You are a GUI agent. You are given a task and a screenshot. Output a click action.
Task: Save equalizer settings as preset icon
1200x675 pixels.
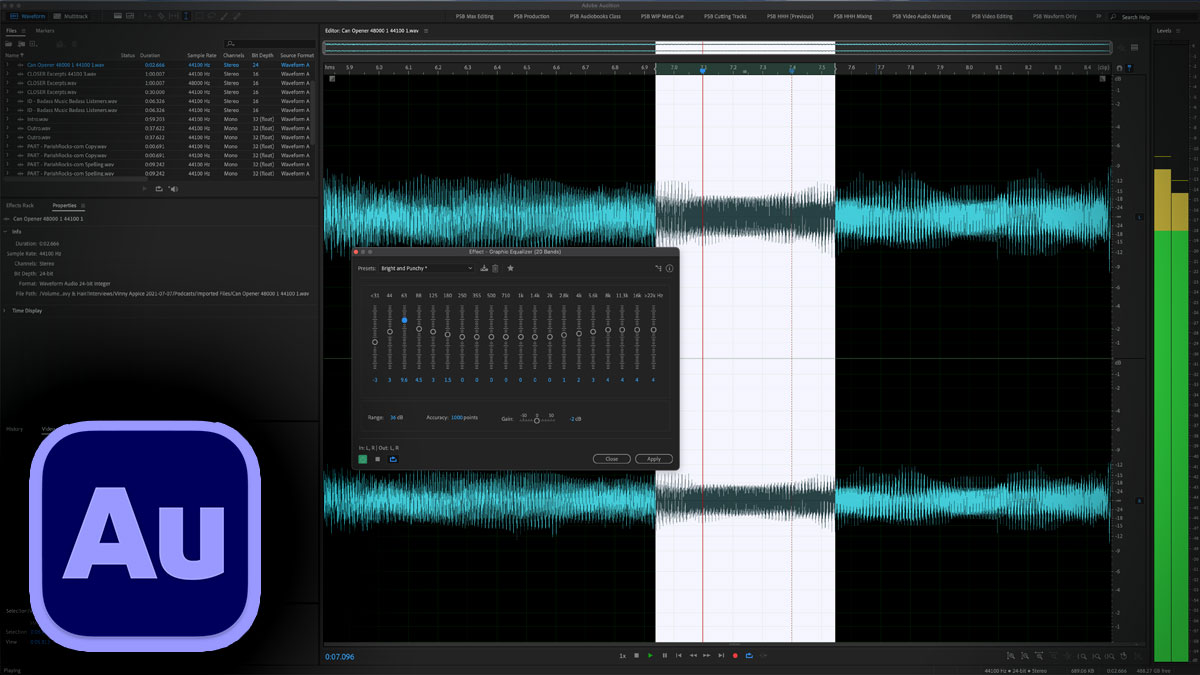[x=484, y=268]
